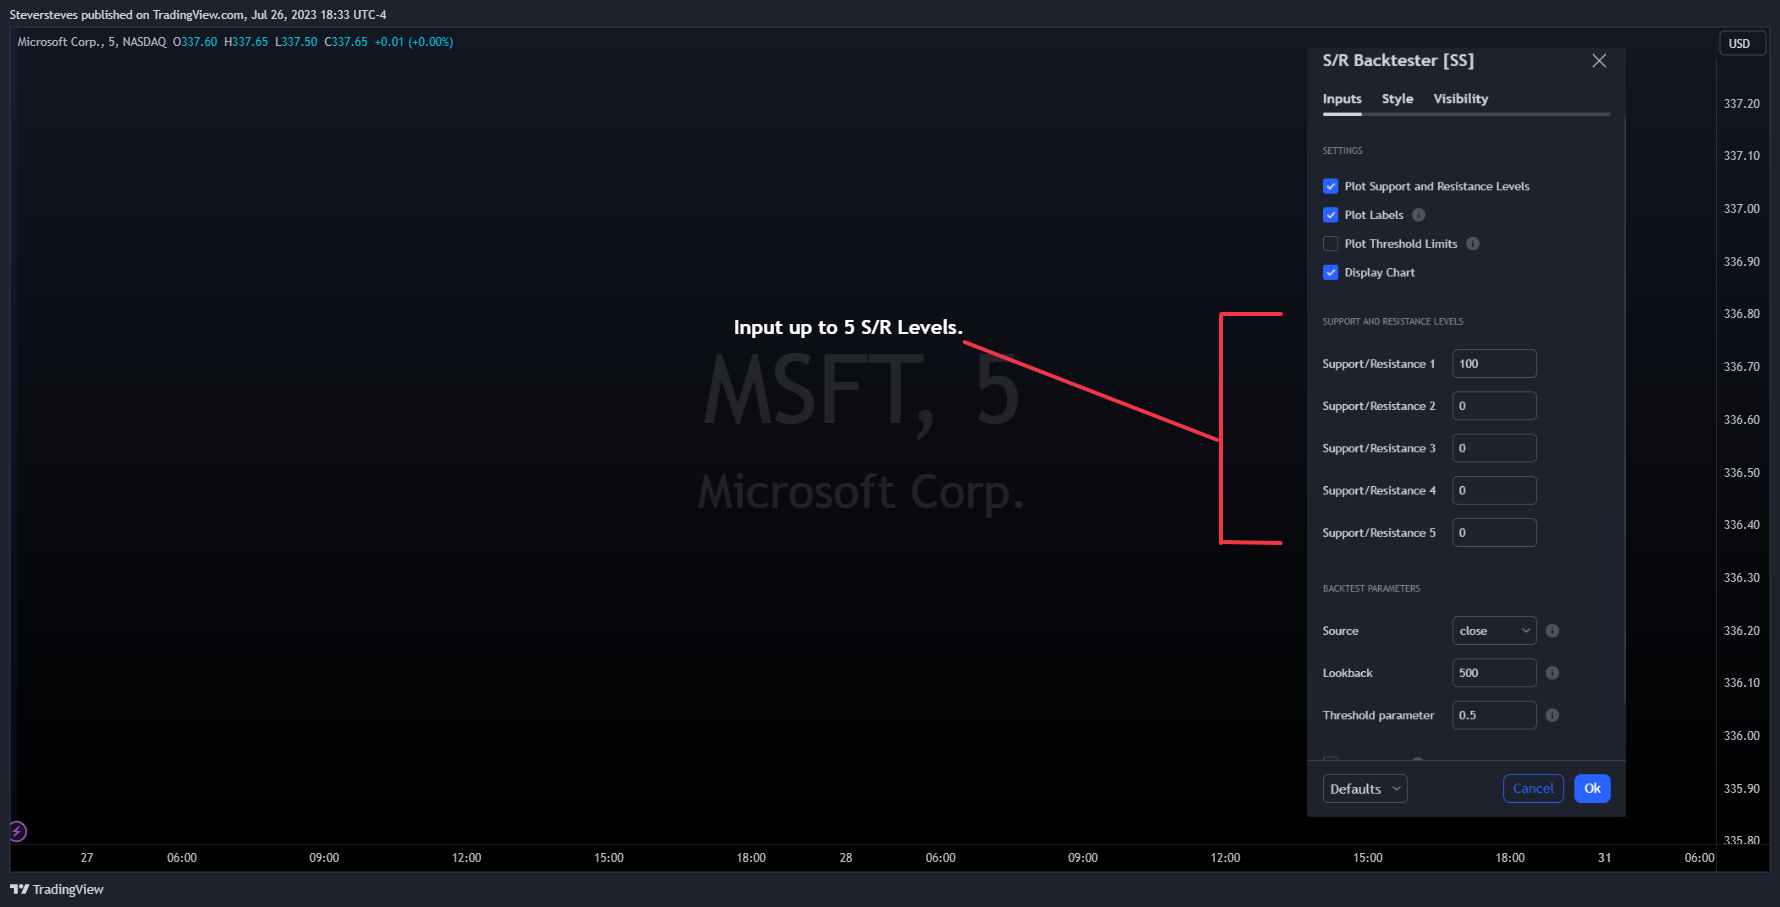The image size is (1780, 907).
Task: Click the Lookback input showing 500
Action: click(x=1494, y=673)
